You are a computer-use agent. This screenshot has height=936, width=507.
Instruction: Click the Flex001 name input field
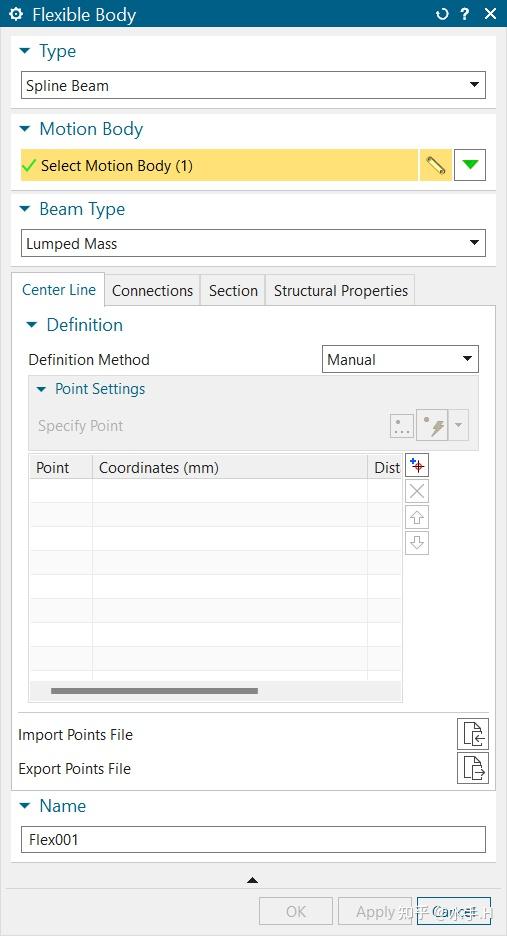253,840
